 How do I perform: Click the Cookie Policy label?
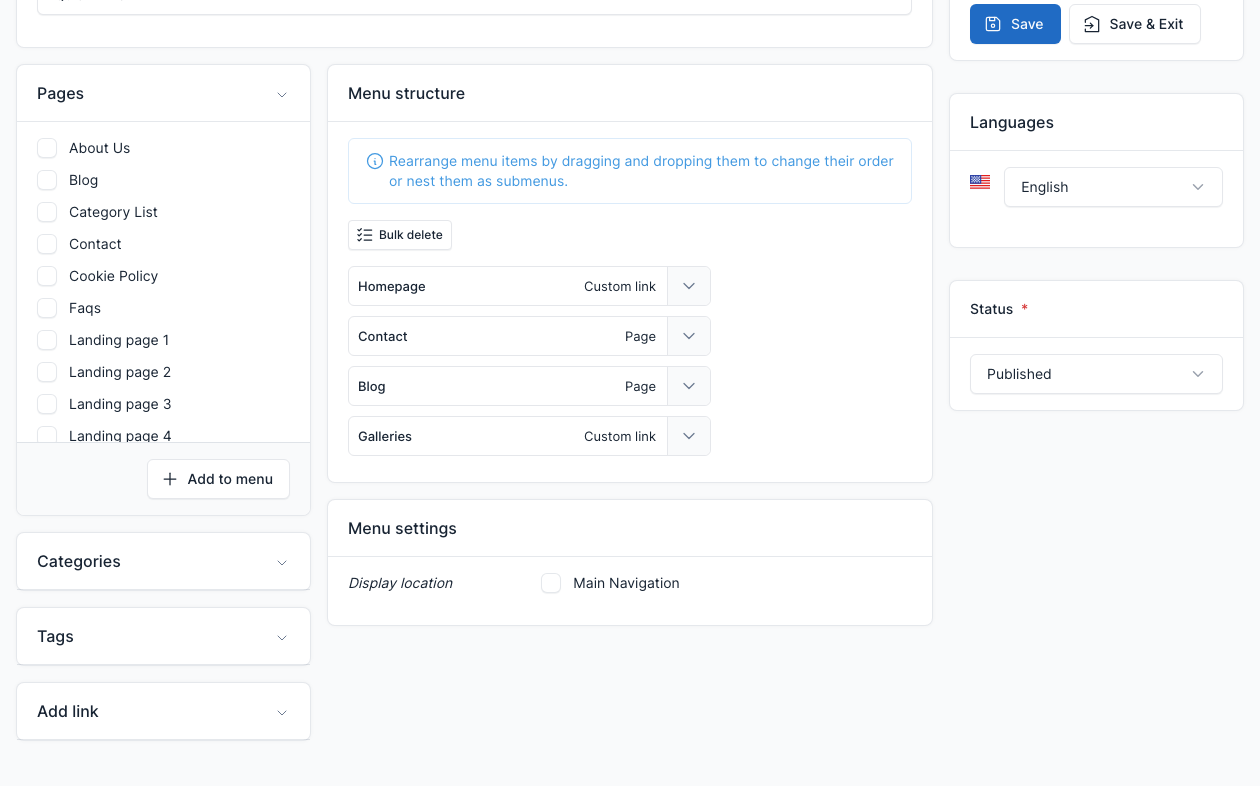coord(113,276)
